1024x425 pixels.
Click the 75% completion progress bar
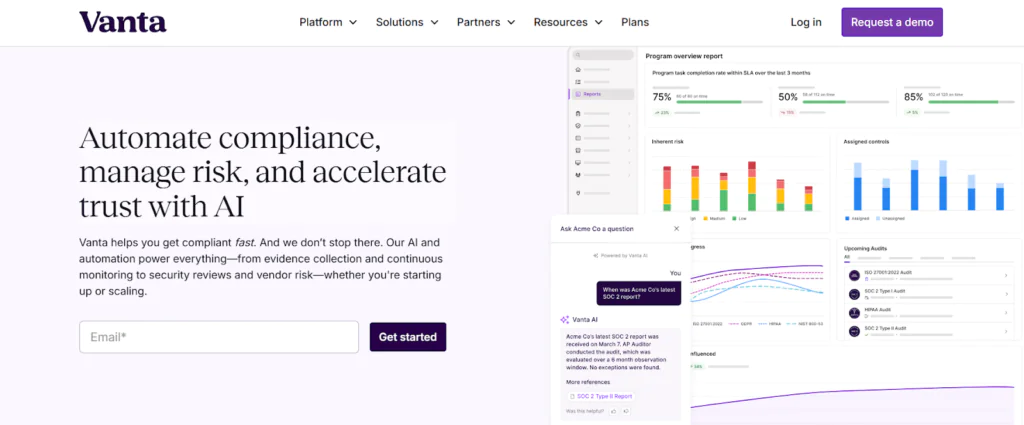click(720, 102)
